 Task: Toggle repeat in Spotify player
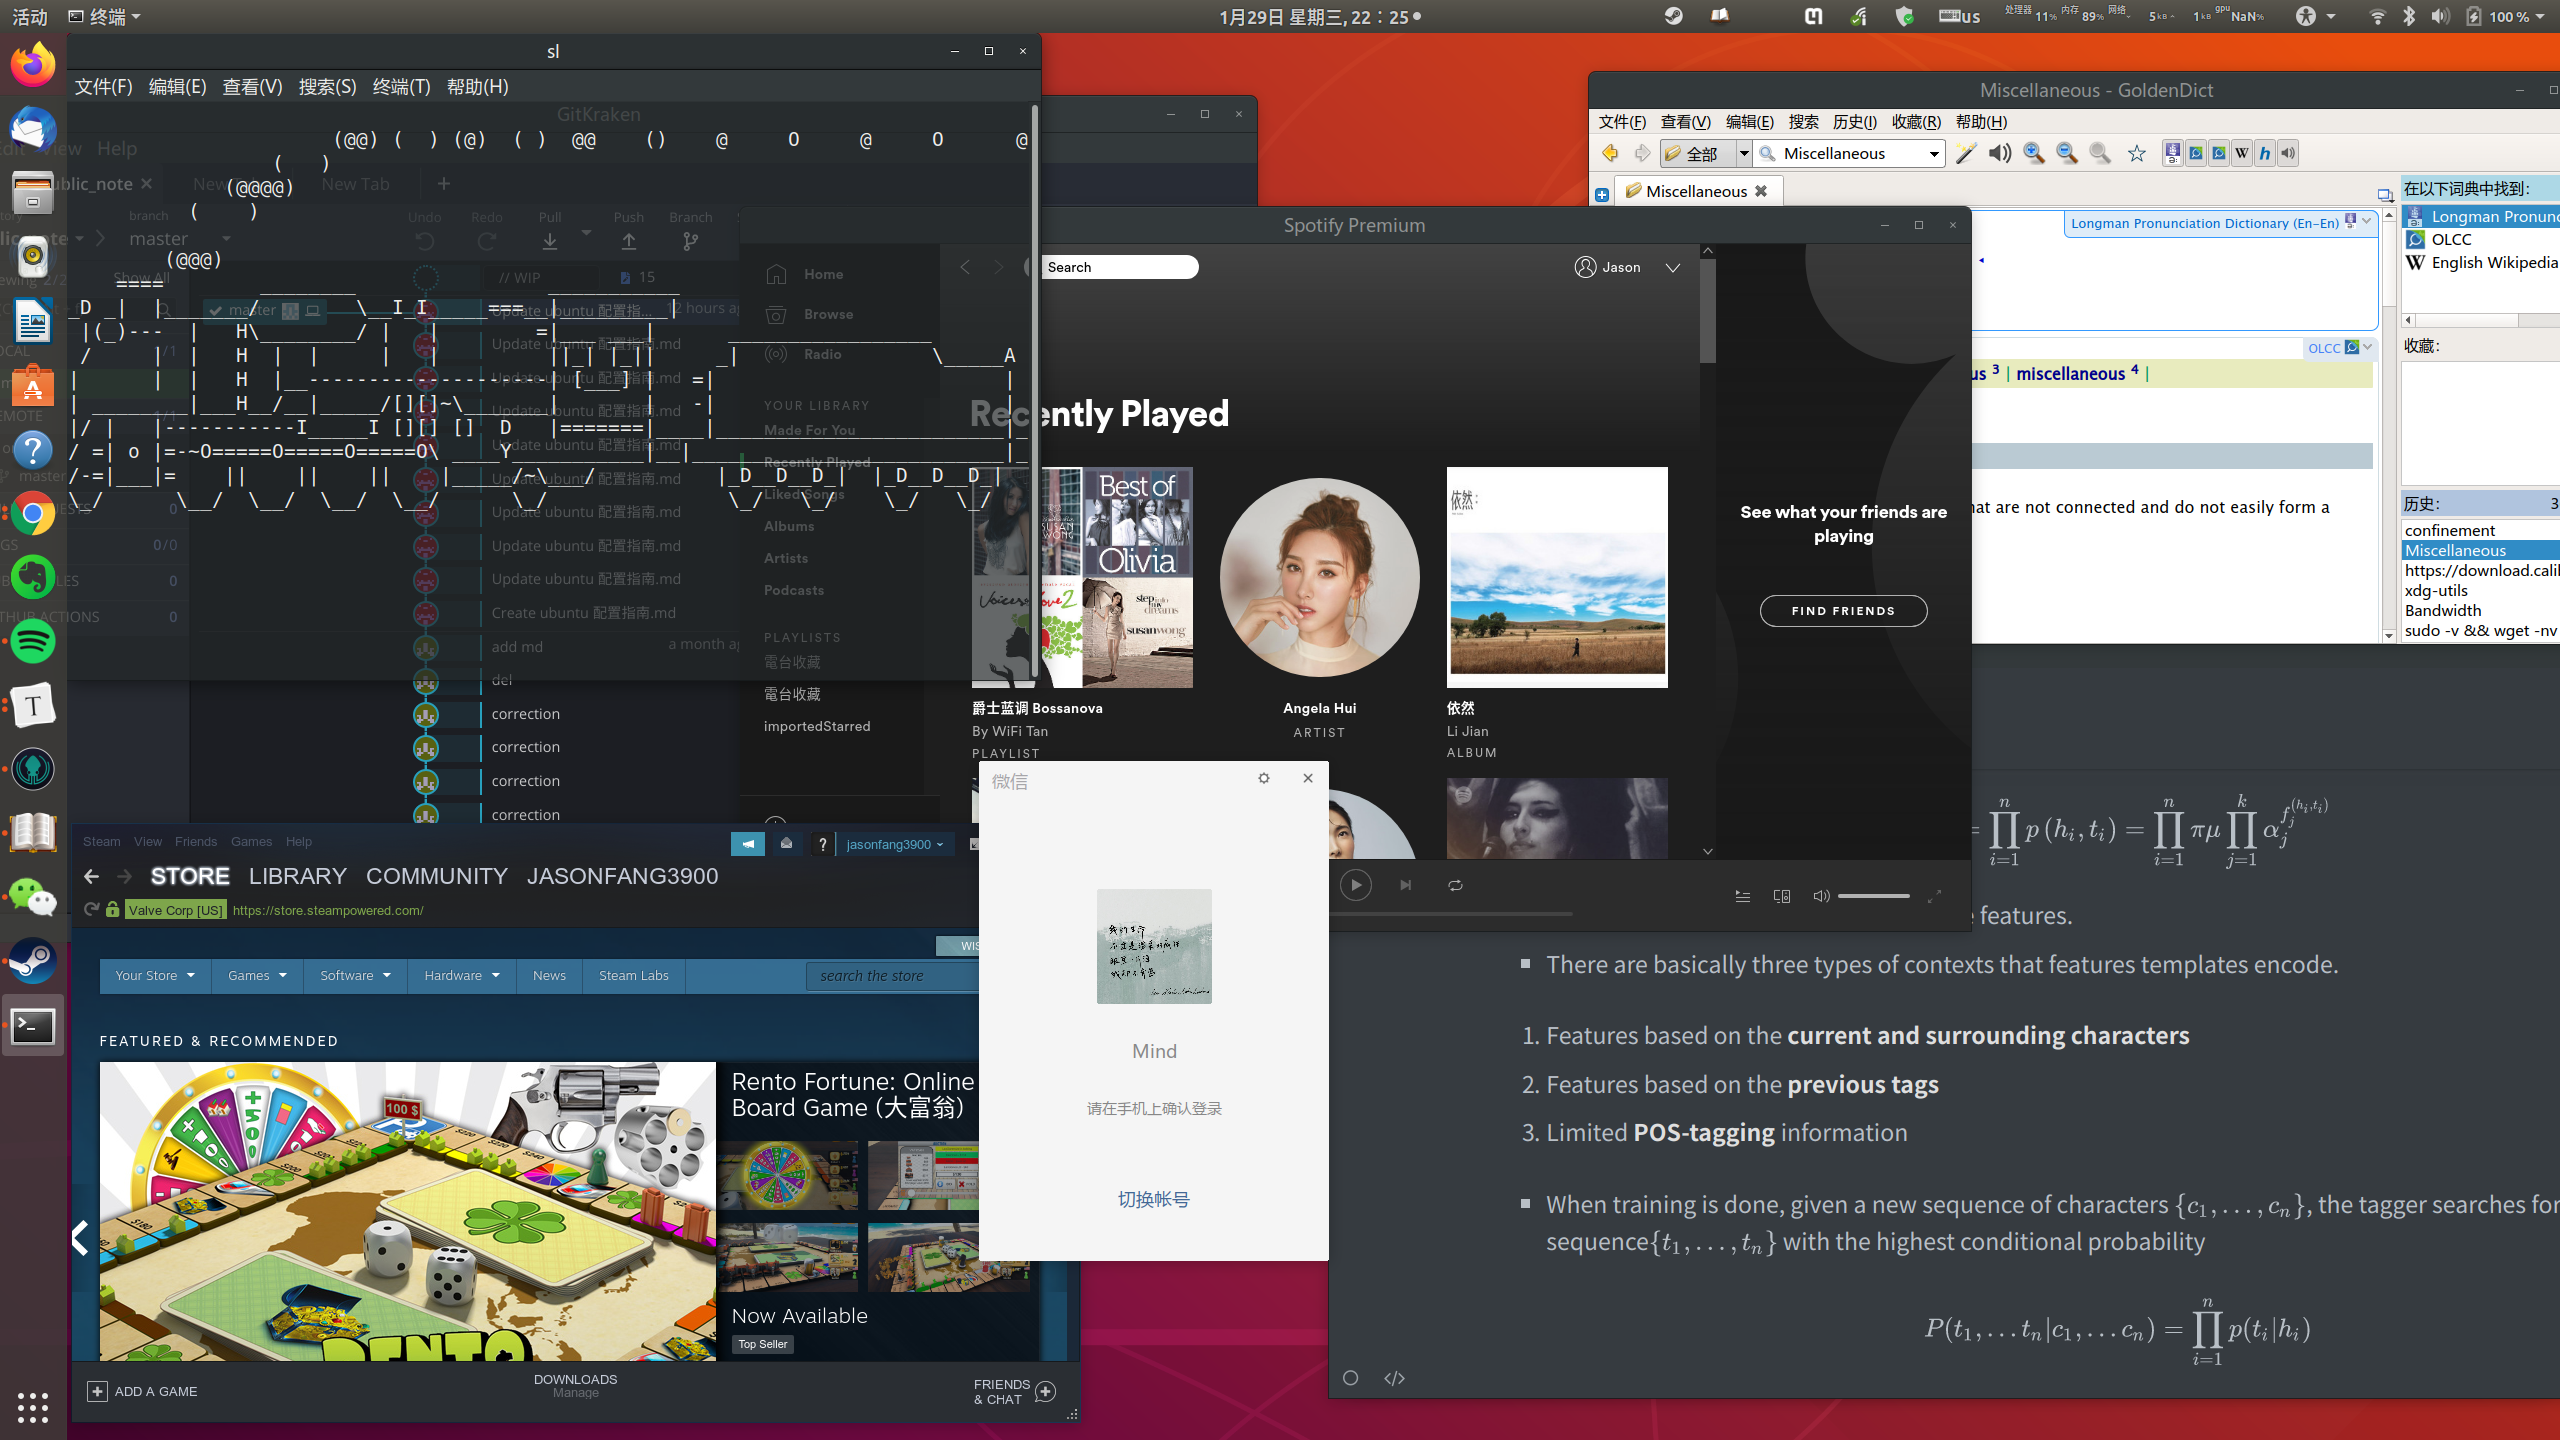pyautogui.click(x=1455, y=885)
